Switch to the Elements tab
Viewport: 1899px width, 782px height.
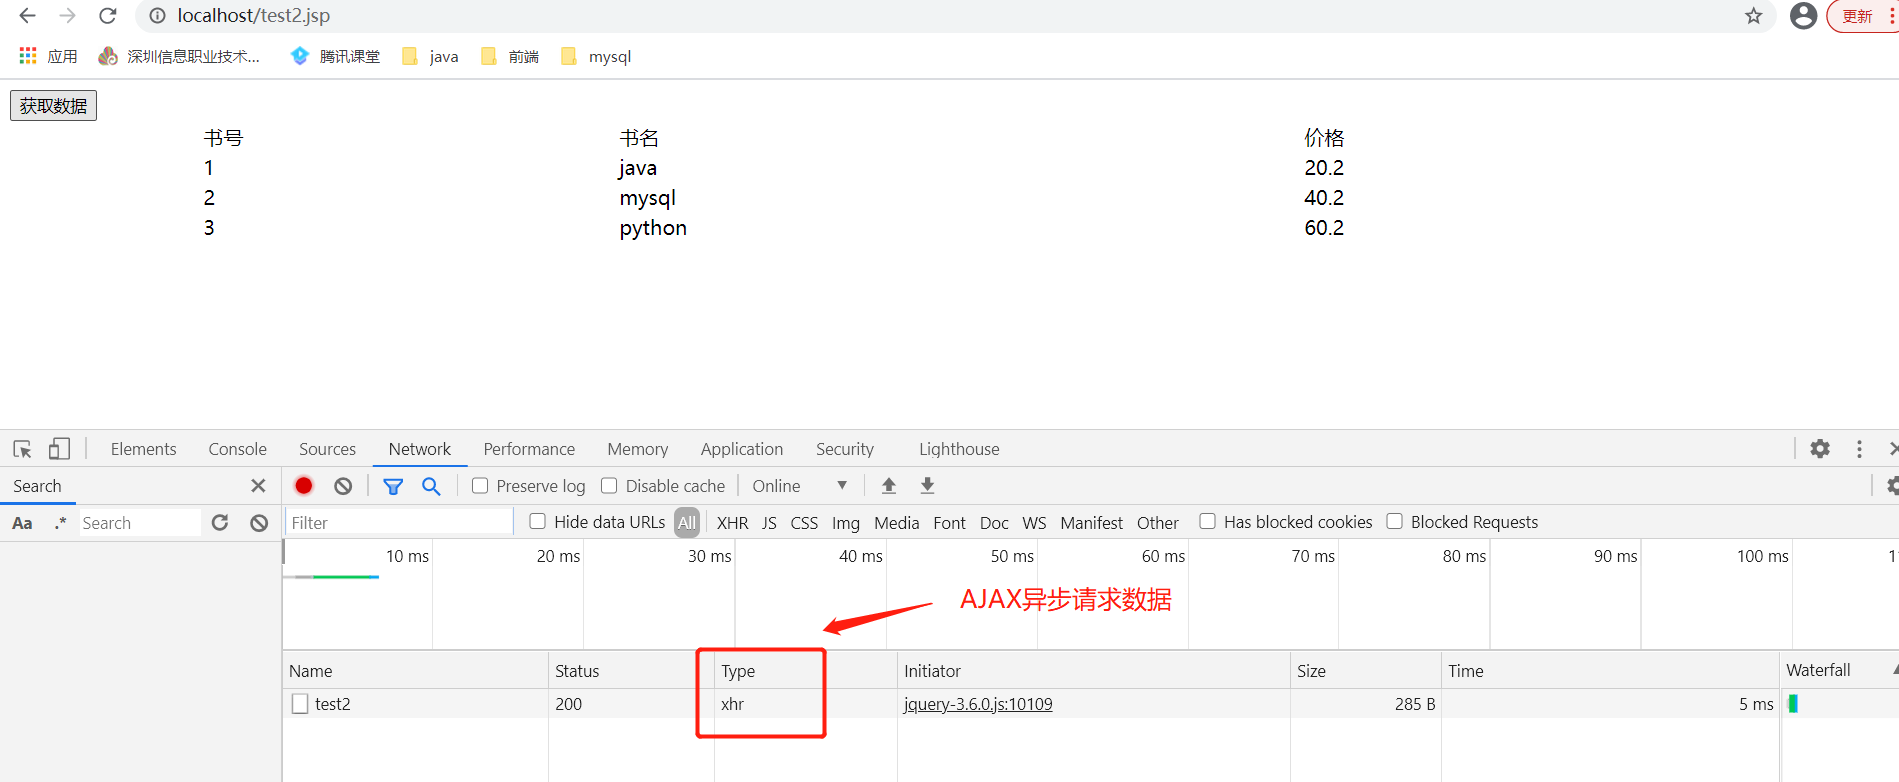(x=143, y=449)
